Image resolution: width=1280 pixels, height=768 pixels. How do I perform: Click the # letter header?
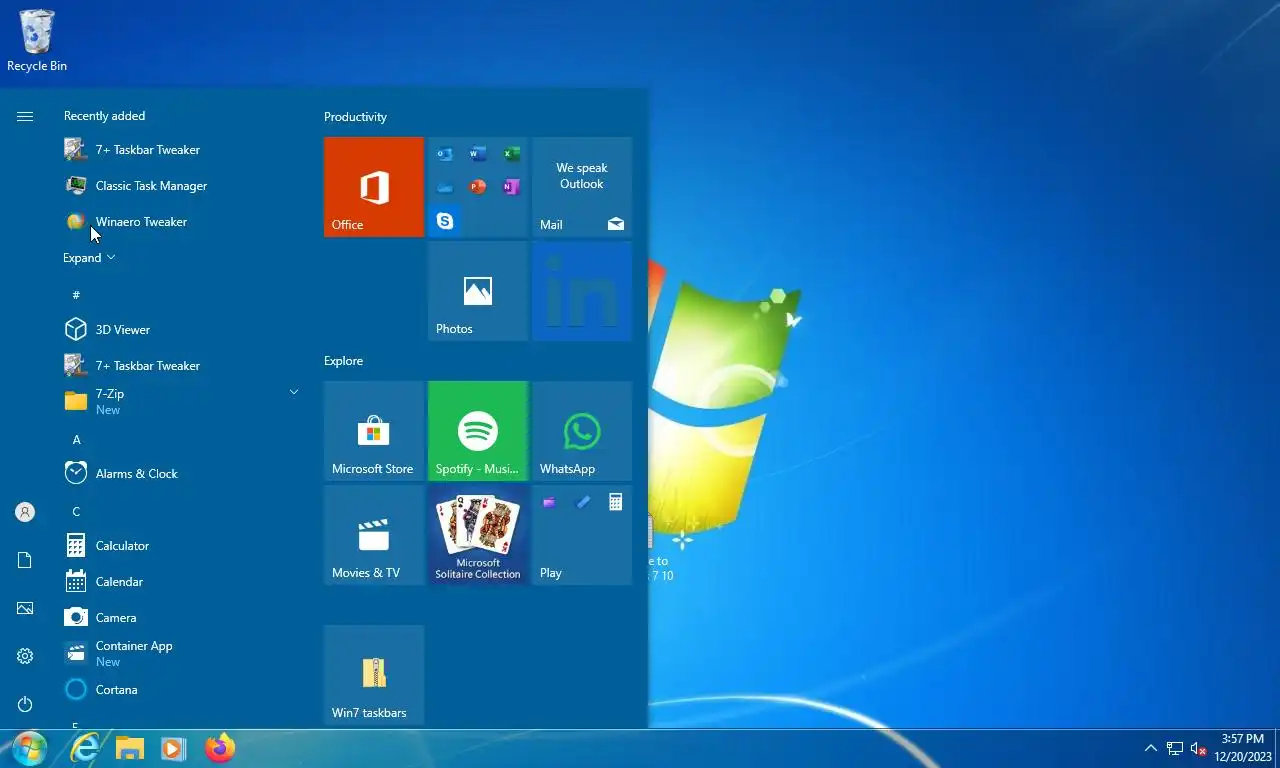click(76, 295)
